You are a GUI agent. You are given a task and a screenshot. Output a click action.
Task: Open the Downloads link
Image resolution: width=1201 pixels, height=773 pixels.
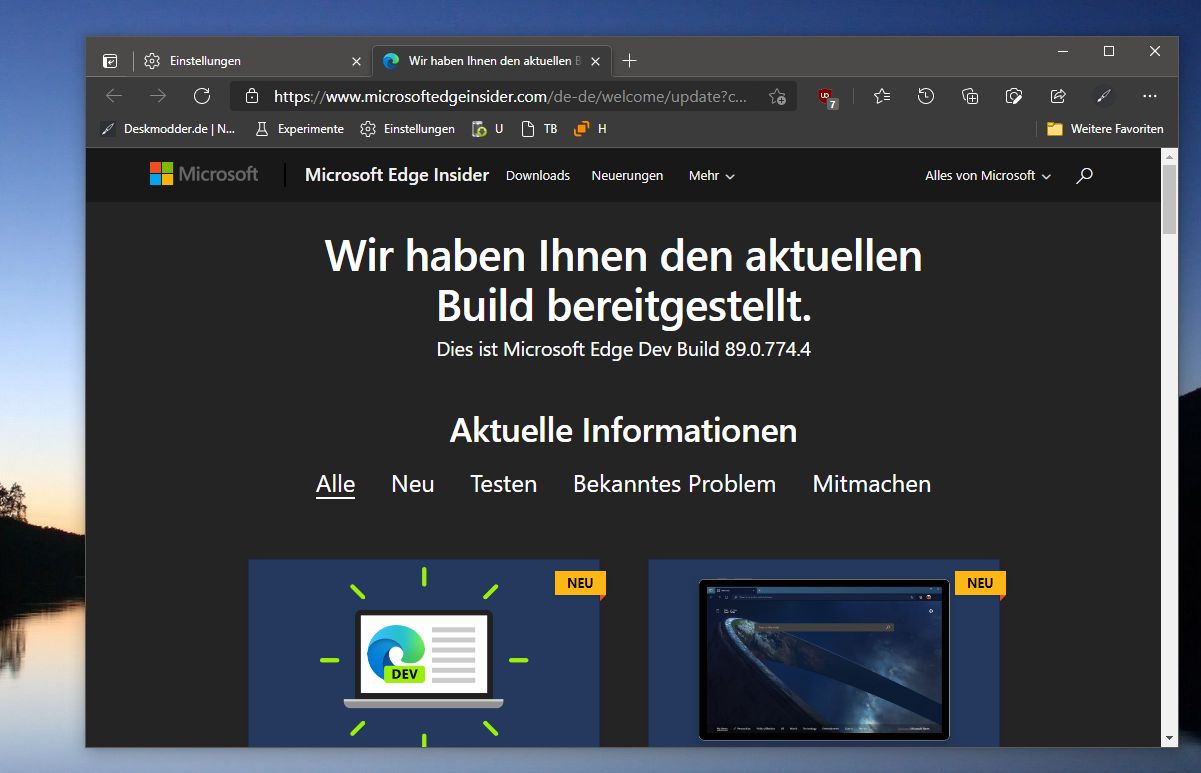(x=537, y=175)
